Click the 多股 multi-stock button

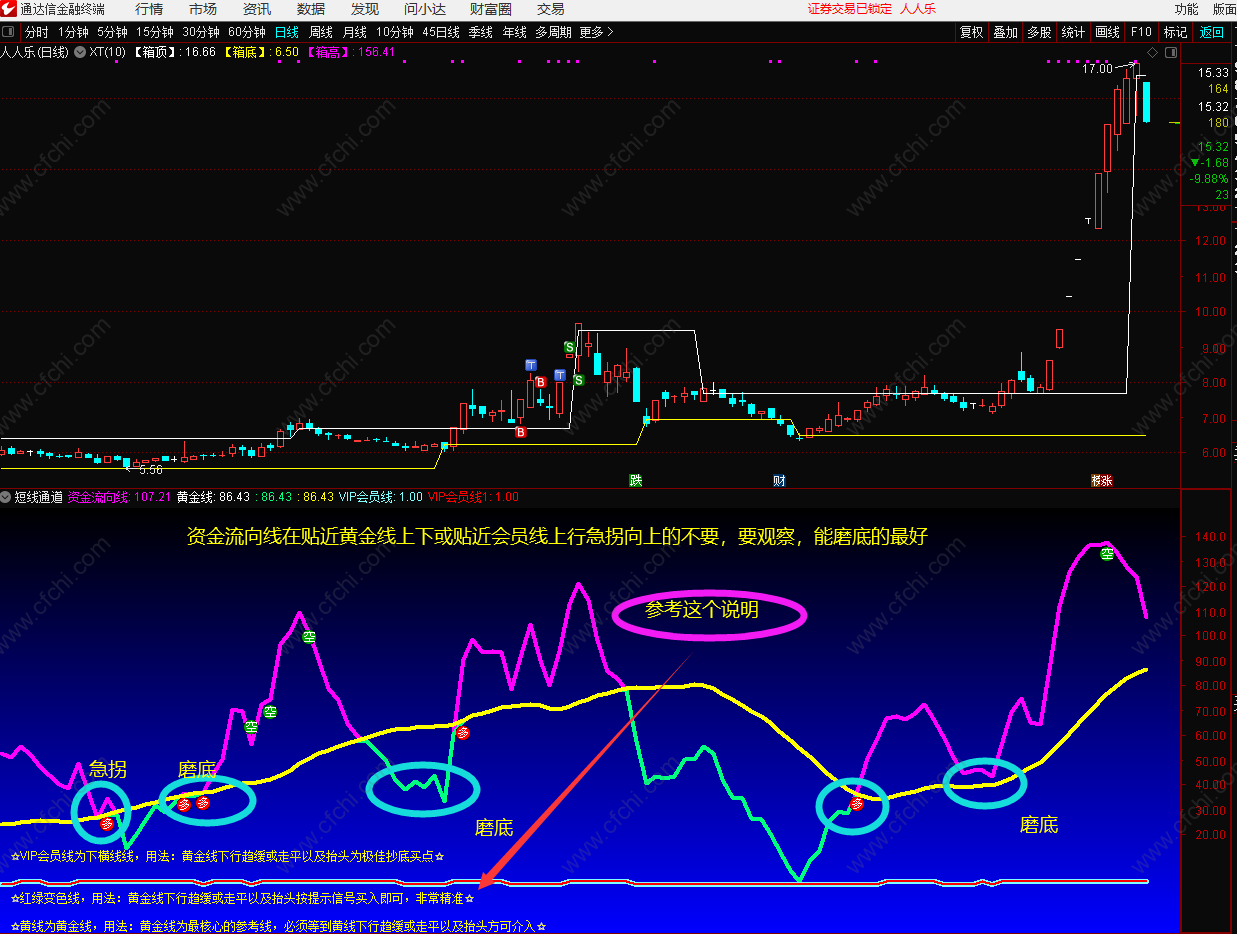[1039, 32]
